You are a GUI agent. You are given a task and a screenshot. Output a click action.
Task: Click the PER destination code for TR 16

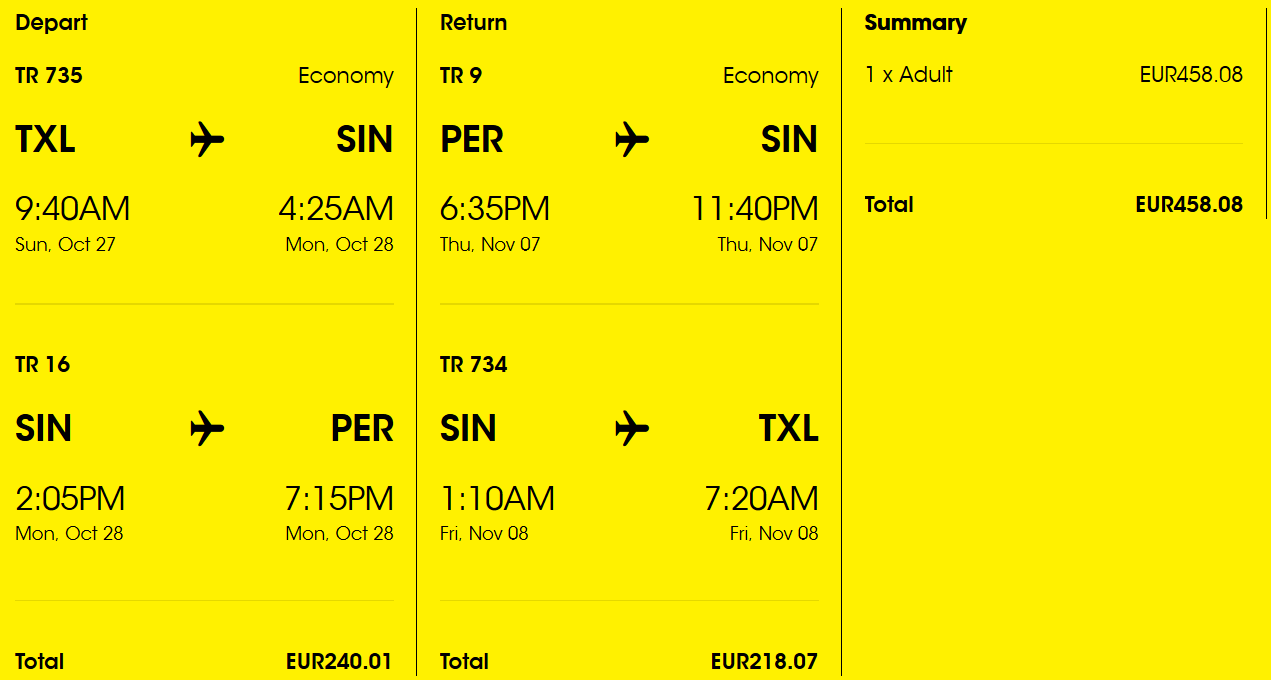[x=363, y=428]
